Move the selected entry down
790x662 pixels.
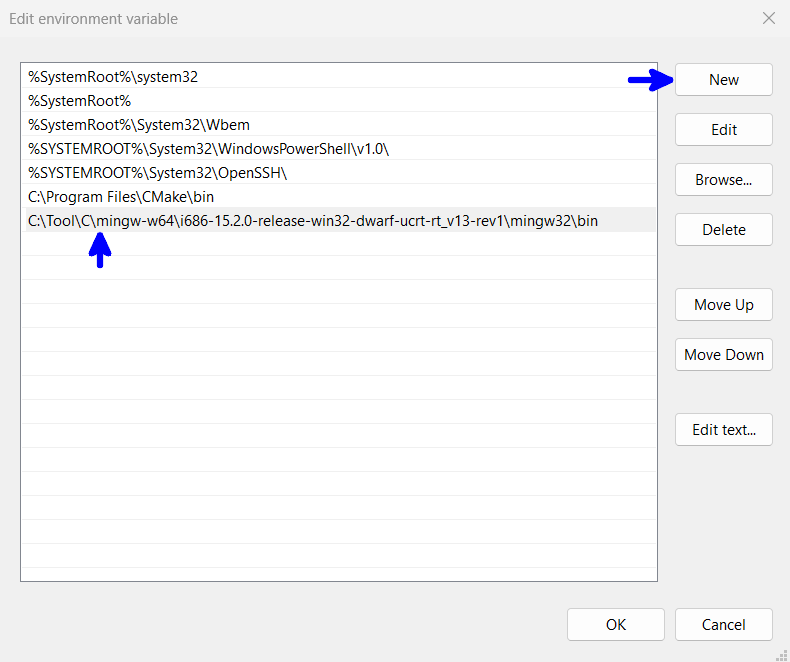[723, 355]
